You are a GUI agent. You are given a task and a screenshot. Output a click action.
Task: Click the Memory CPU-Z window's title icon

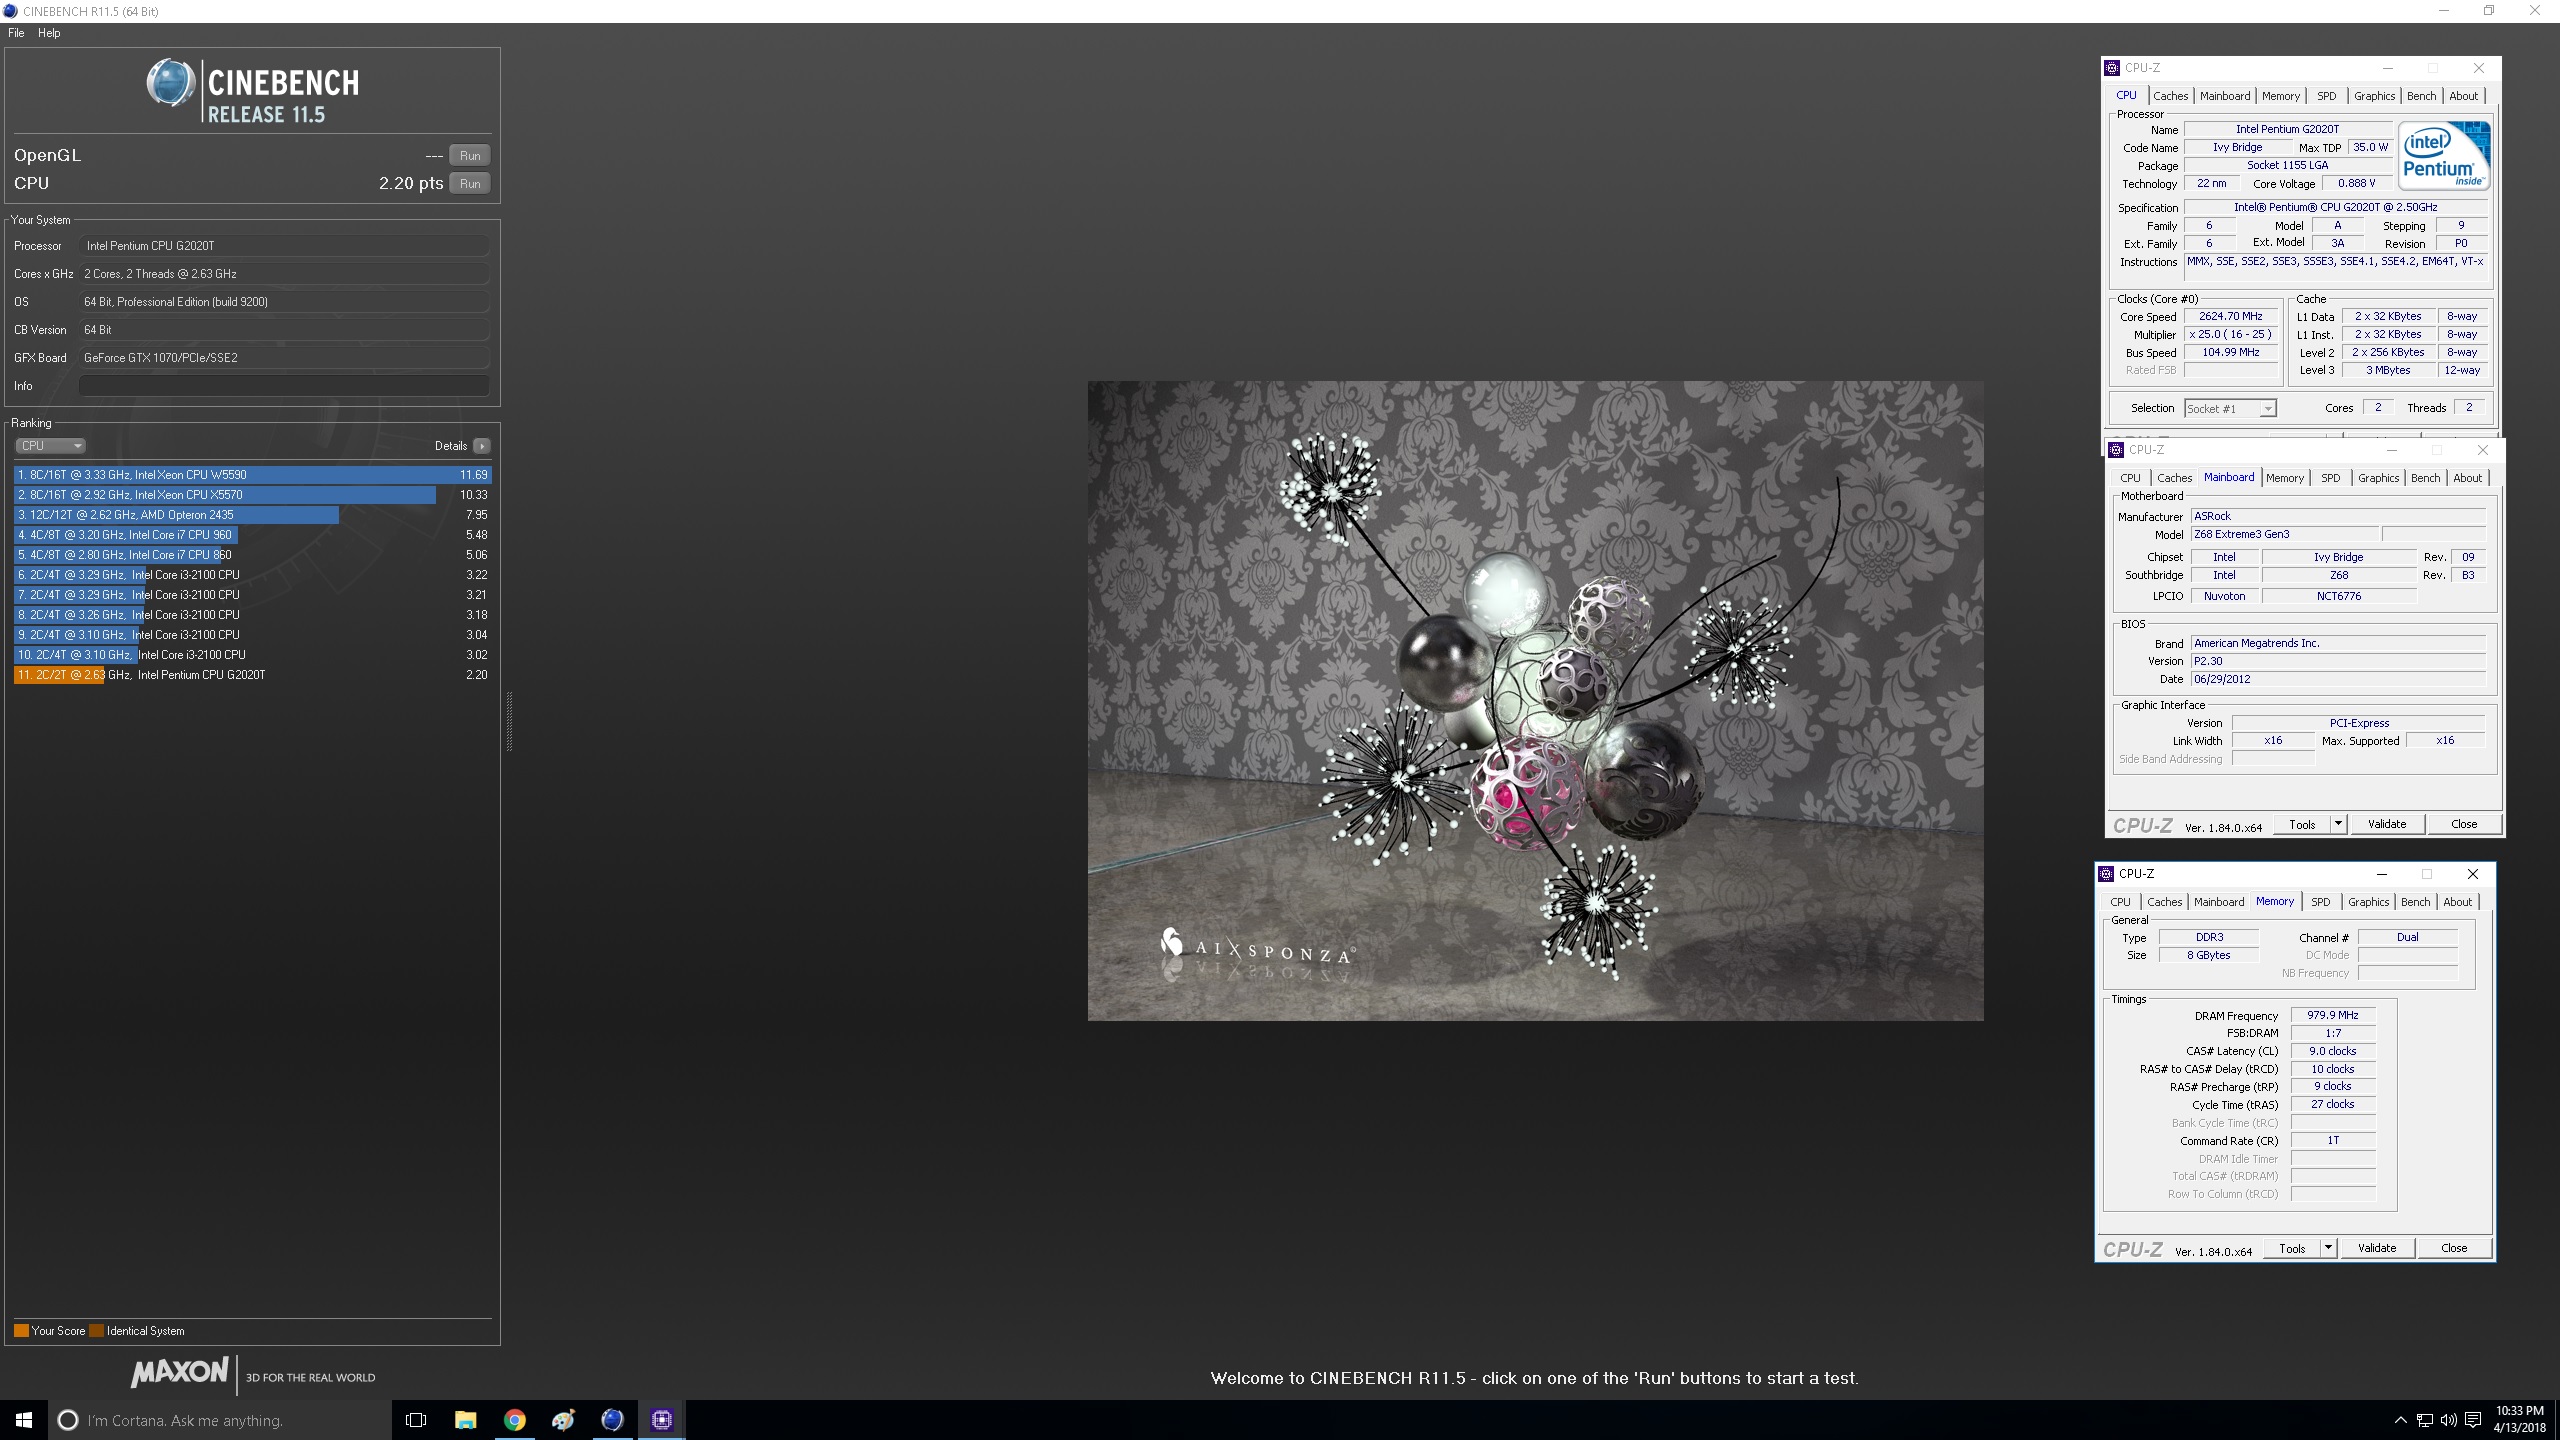2106,874
